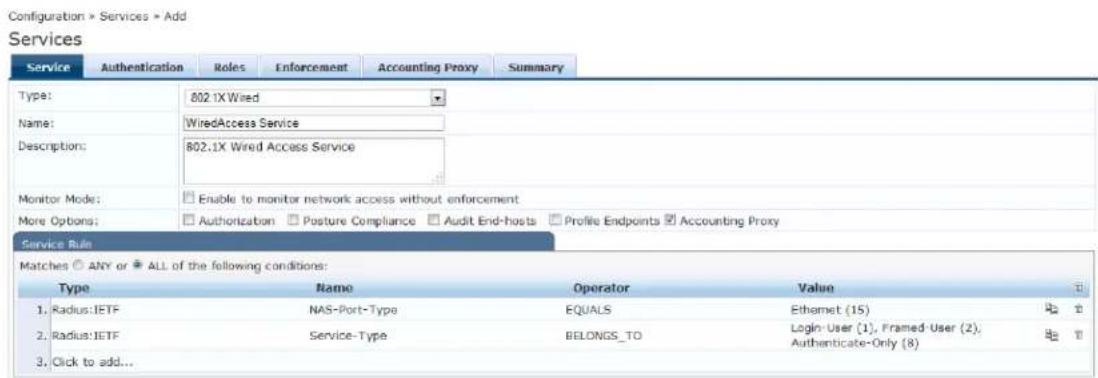Delete the Service-Type rule row
1098x378 pixels.
pyautogui.click(x=1078, y=335)
